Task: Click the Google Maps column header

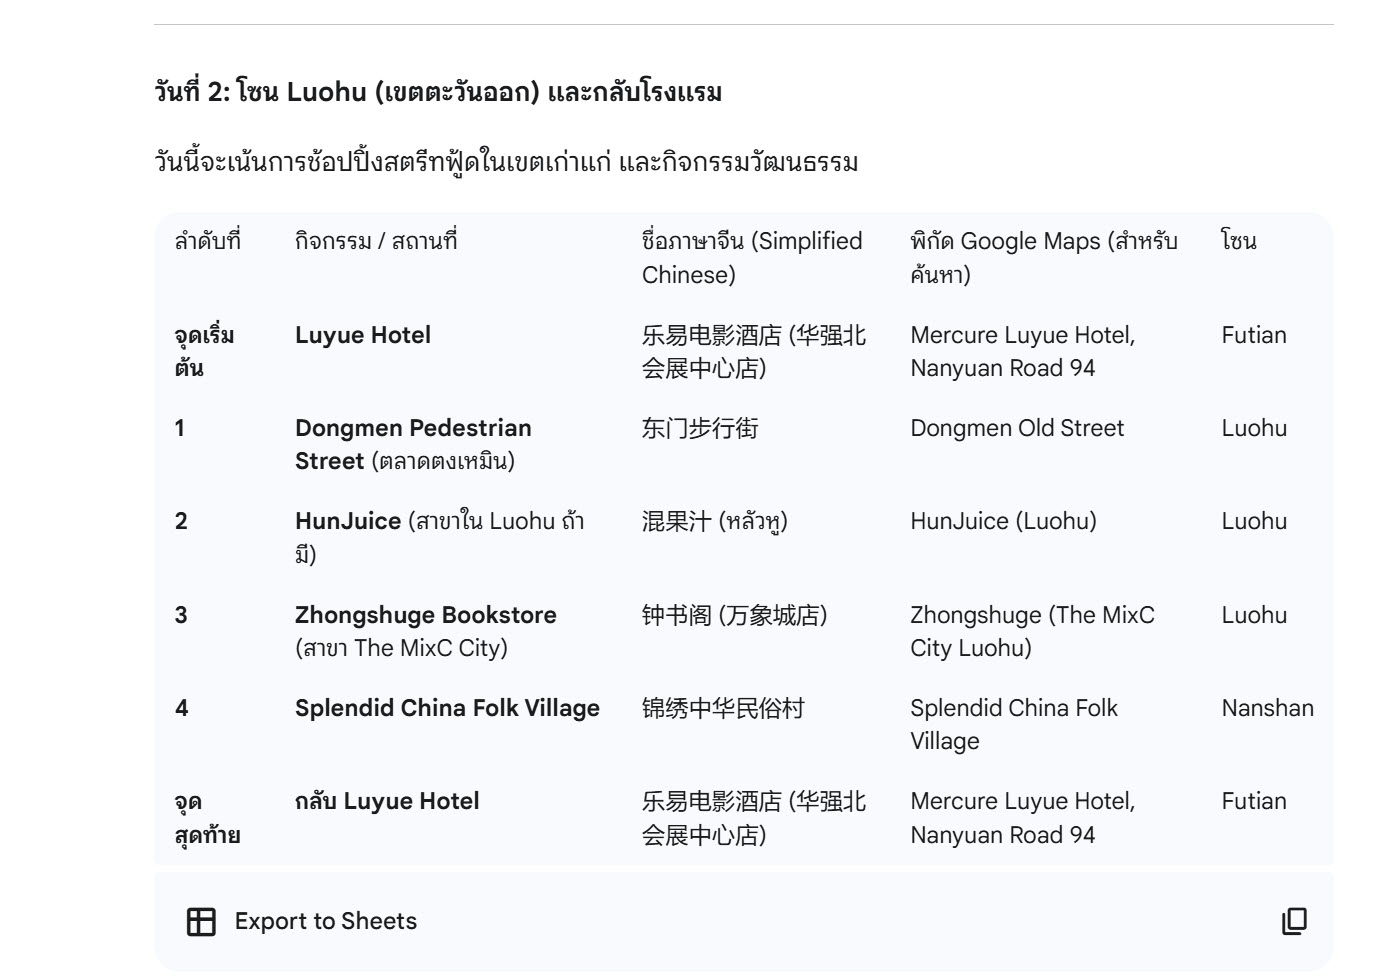Action: click(1043, 257)
